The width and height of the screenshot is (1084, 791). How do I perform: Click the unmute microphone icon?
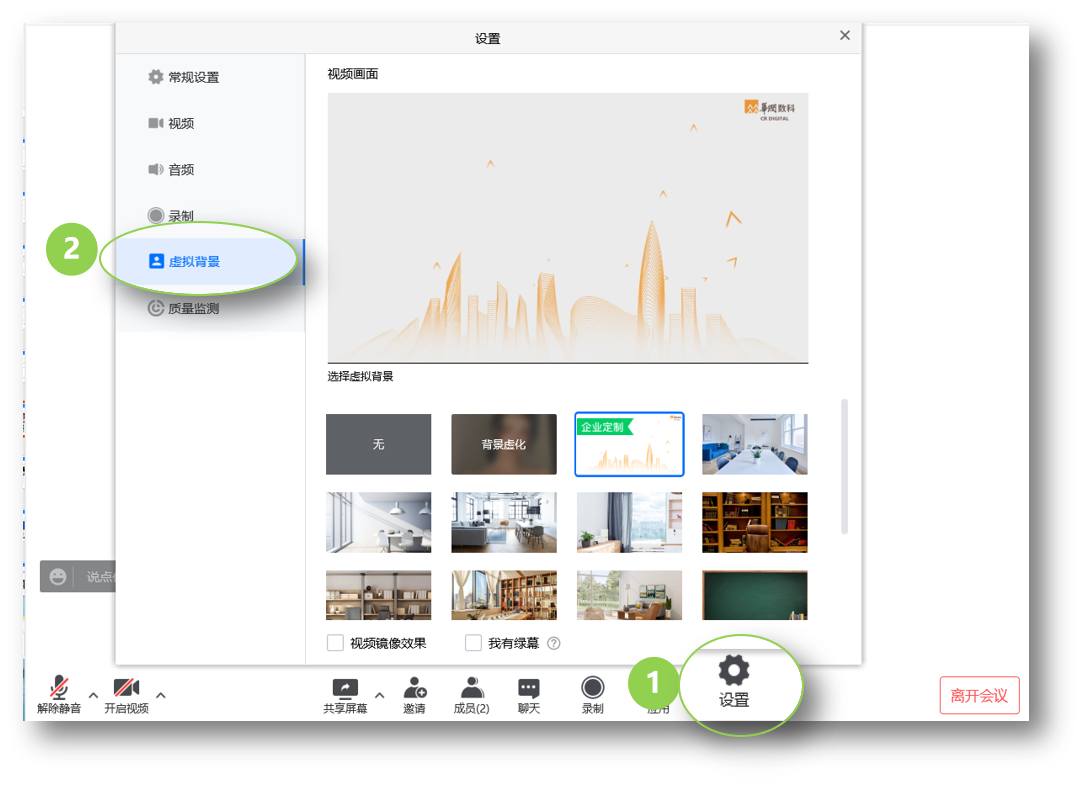60,688
